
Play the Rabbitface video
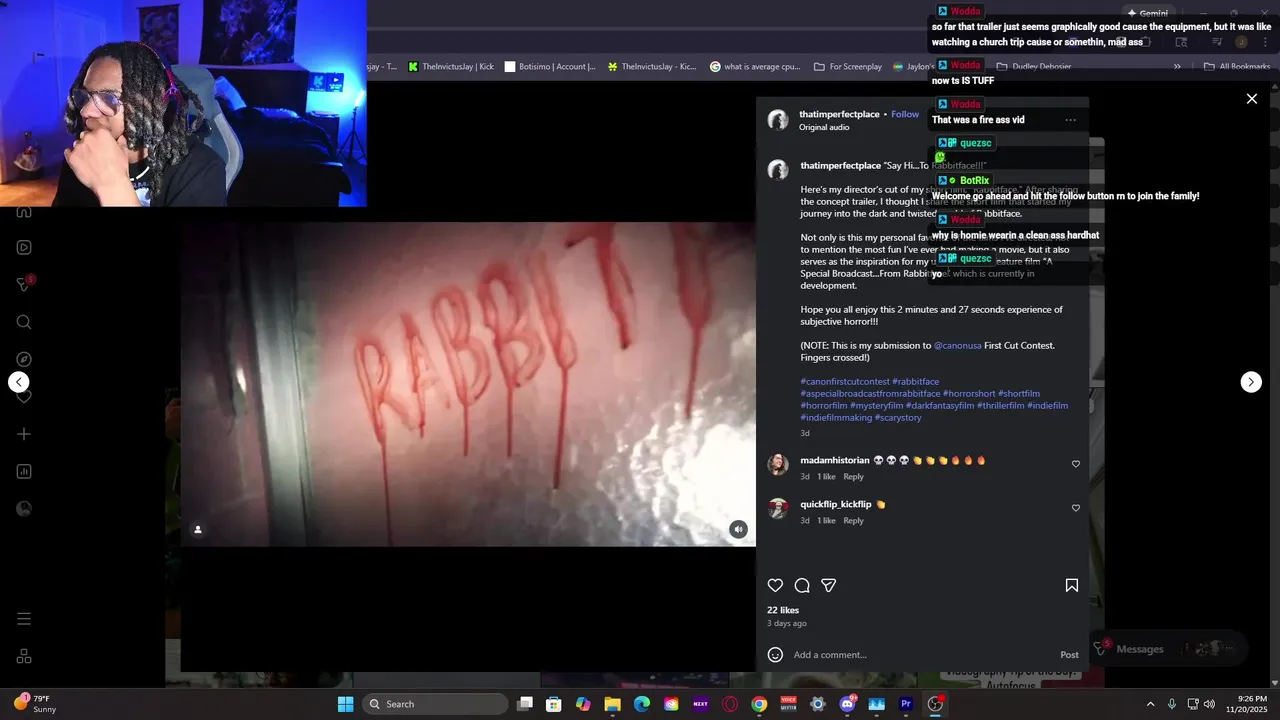(468, 384)
